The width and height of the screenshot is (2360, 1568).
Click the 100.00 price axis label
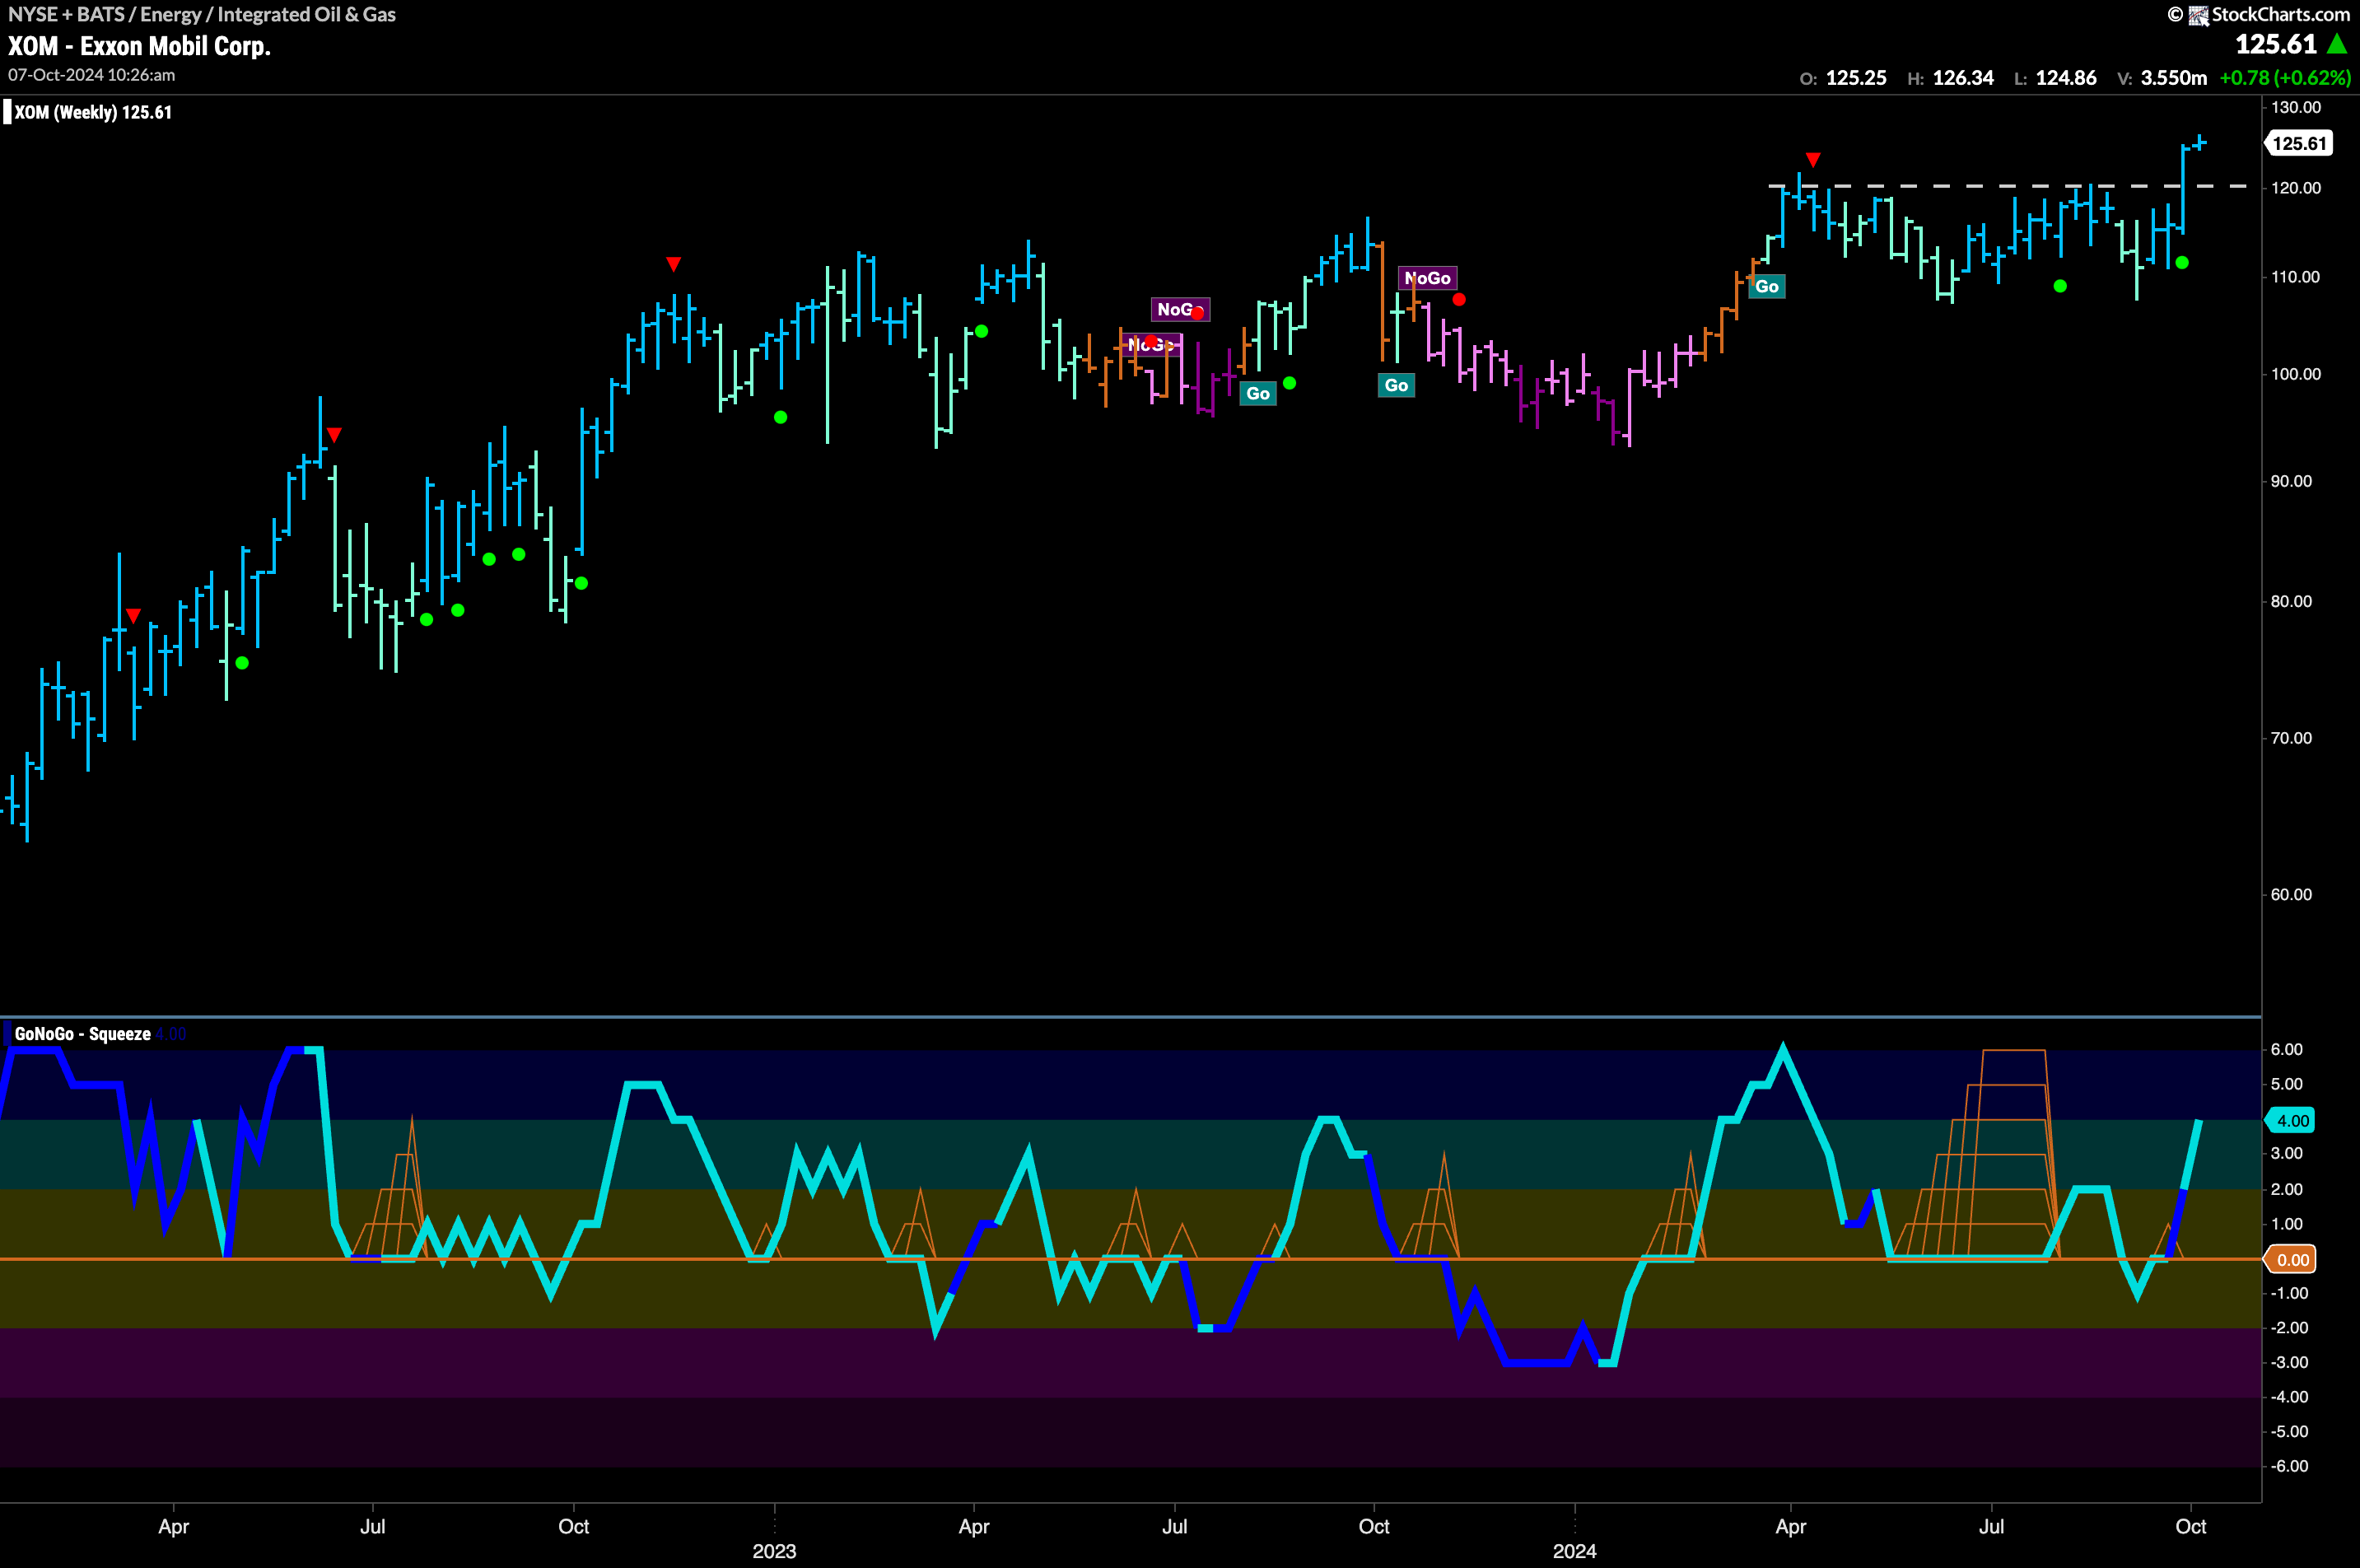[2295, 374]
